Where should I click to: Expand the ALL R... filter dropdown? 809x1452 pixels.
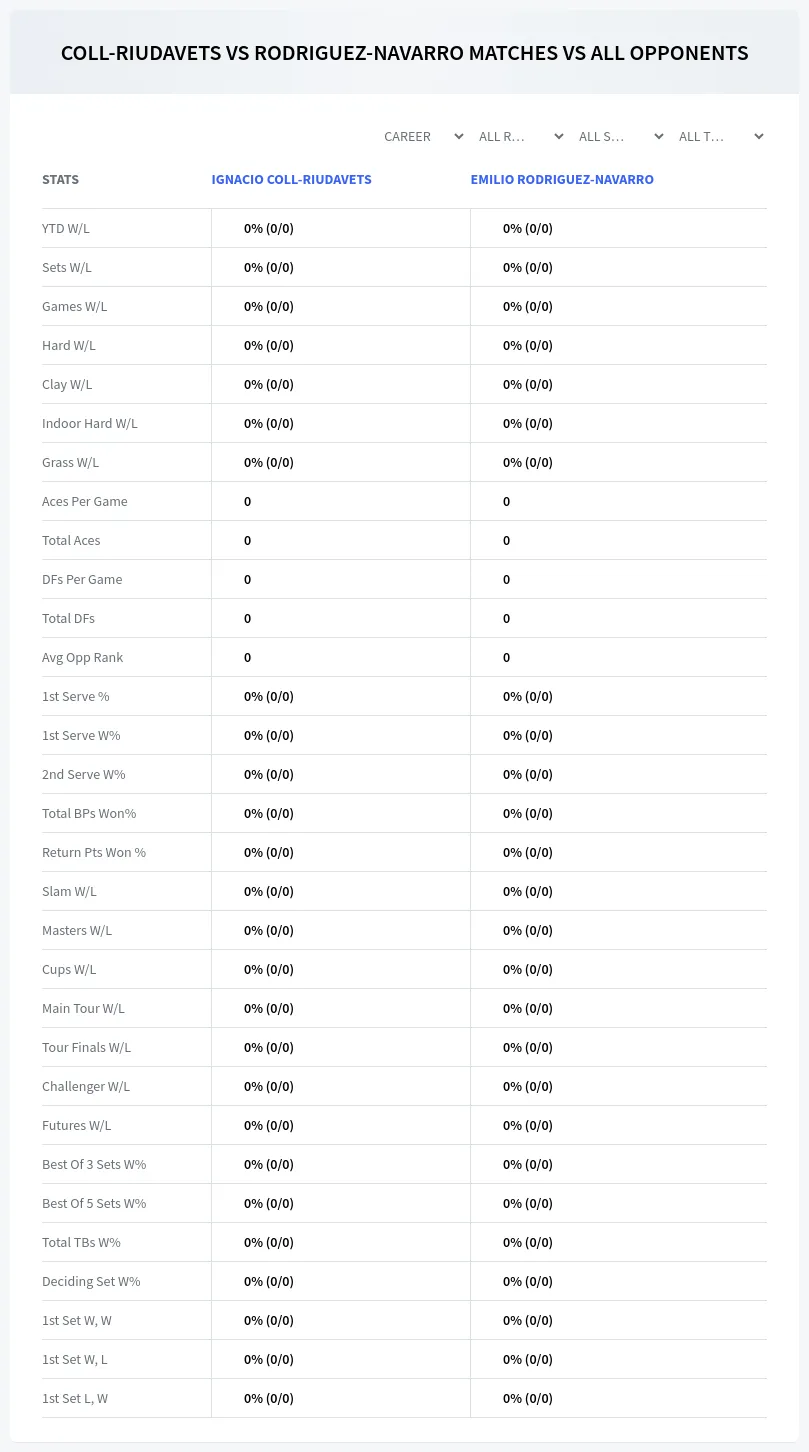click(x=521, y=136)
